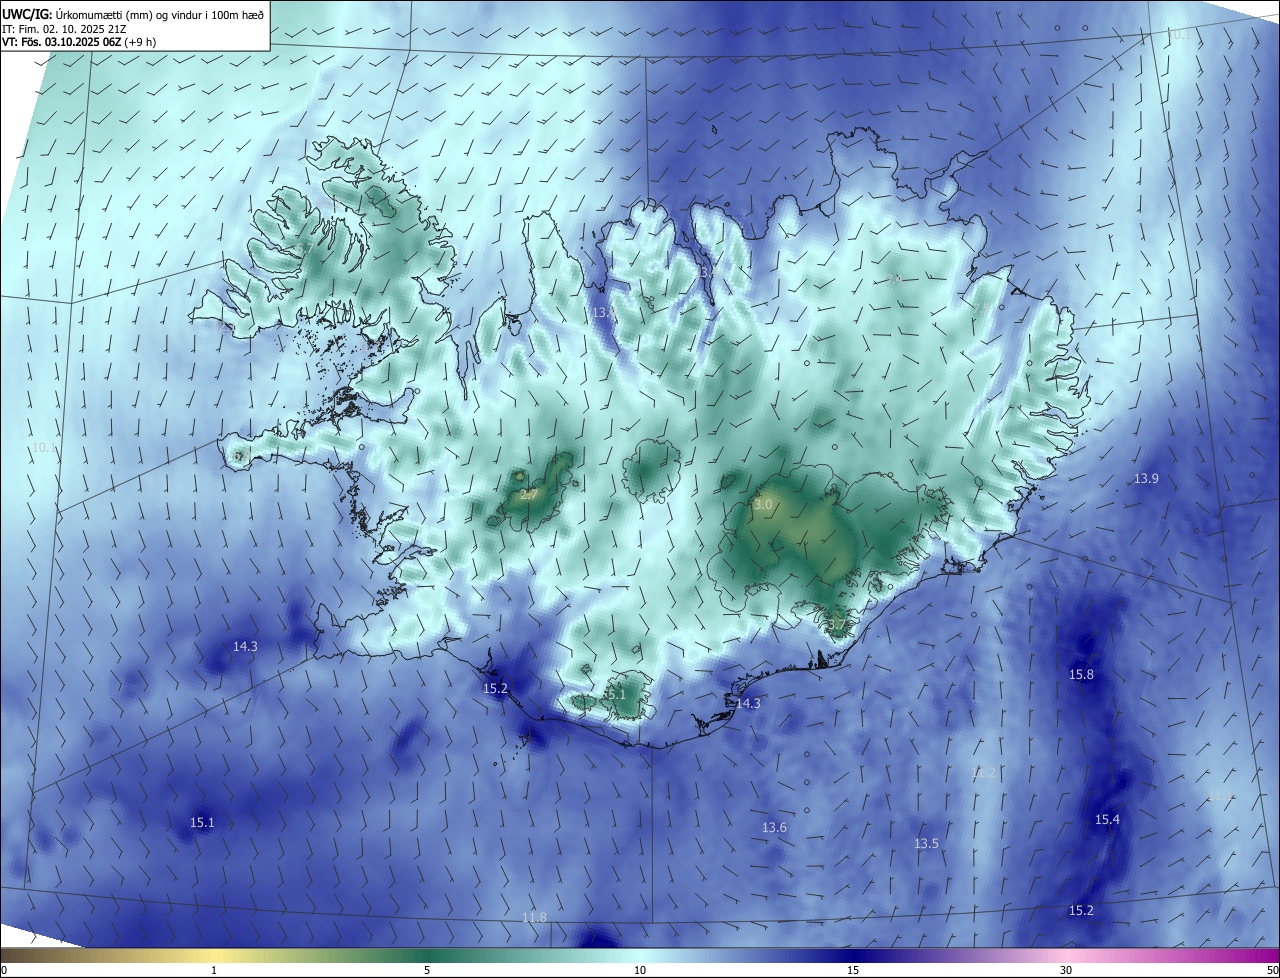Click the 'VT: Fös. 03.10.2025 06Z (+9 h)' line

pos(80,42)
